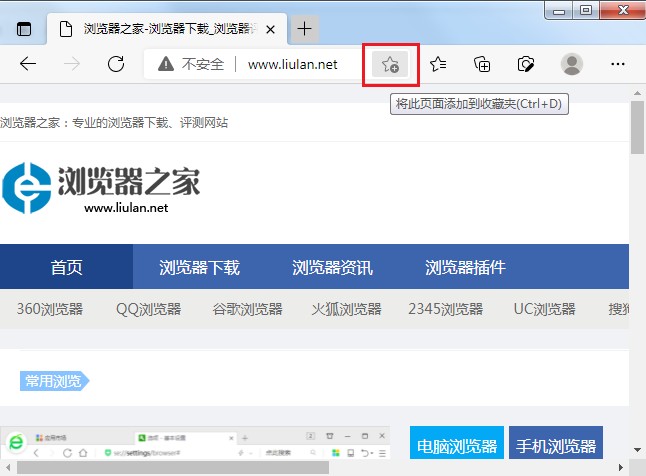Minimize the browser window

click(x=559, y=10)
